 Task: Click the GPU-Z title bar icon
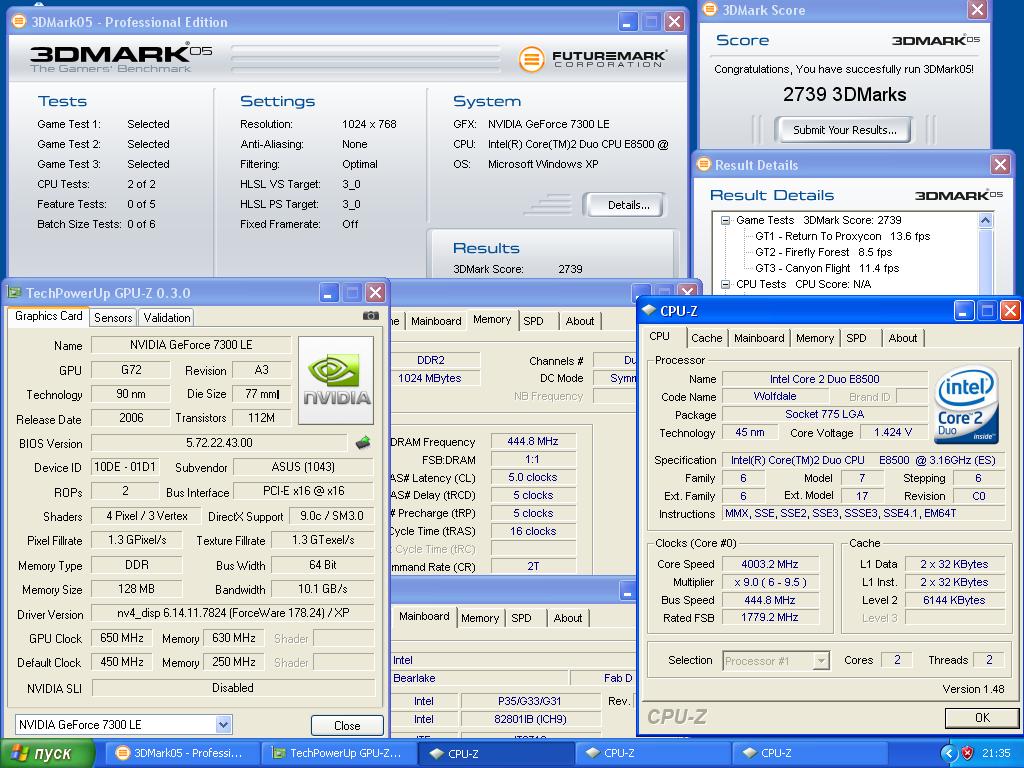tap(14, 293)
